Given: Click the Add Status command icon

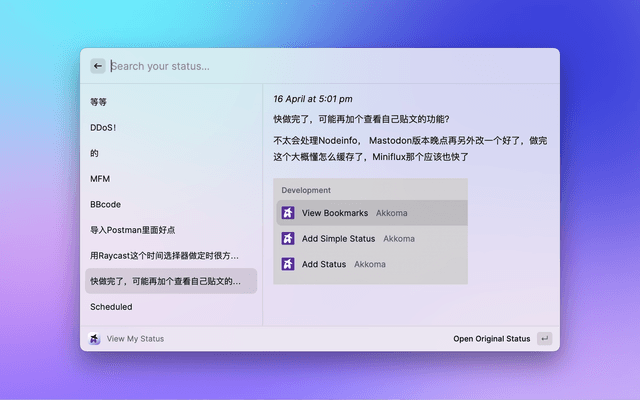Looking at the screenshot, I should pyautogui.click(x=288, y=264).
